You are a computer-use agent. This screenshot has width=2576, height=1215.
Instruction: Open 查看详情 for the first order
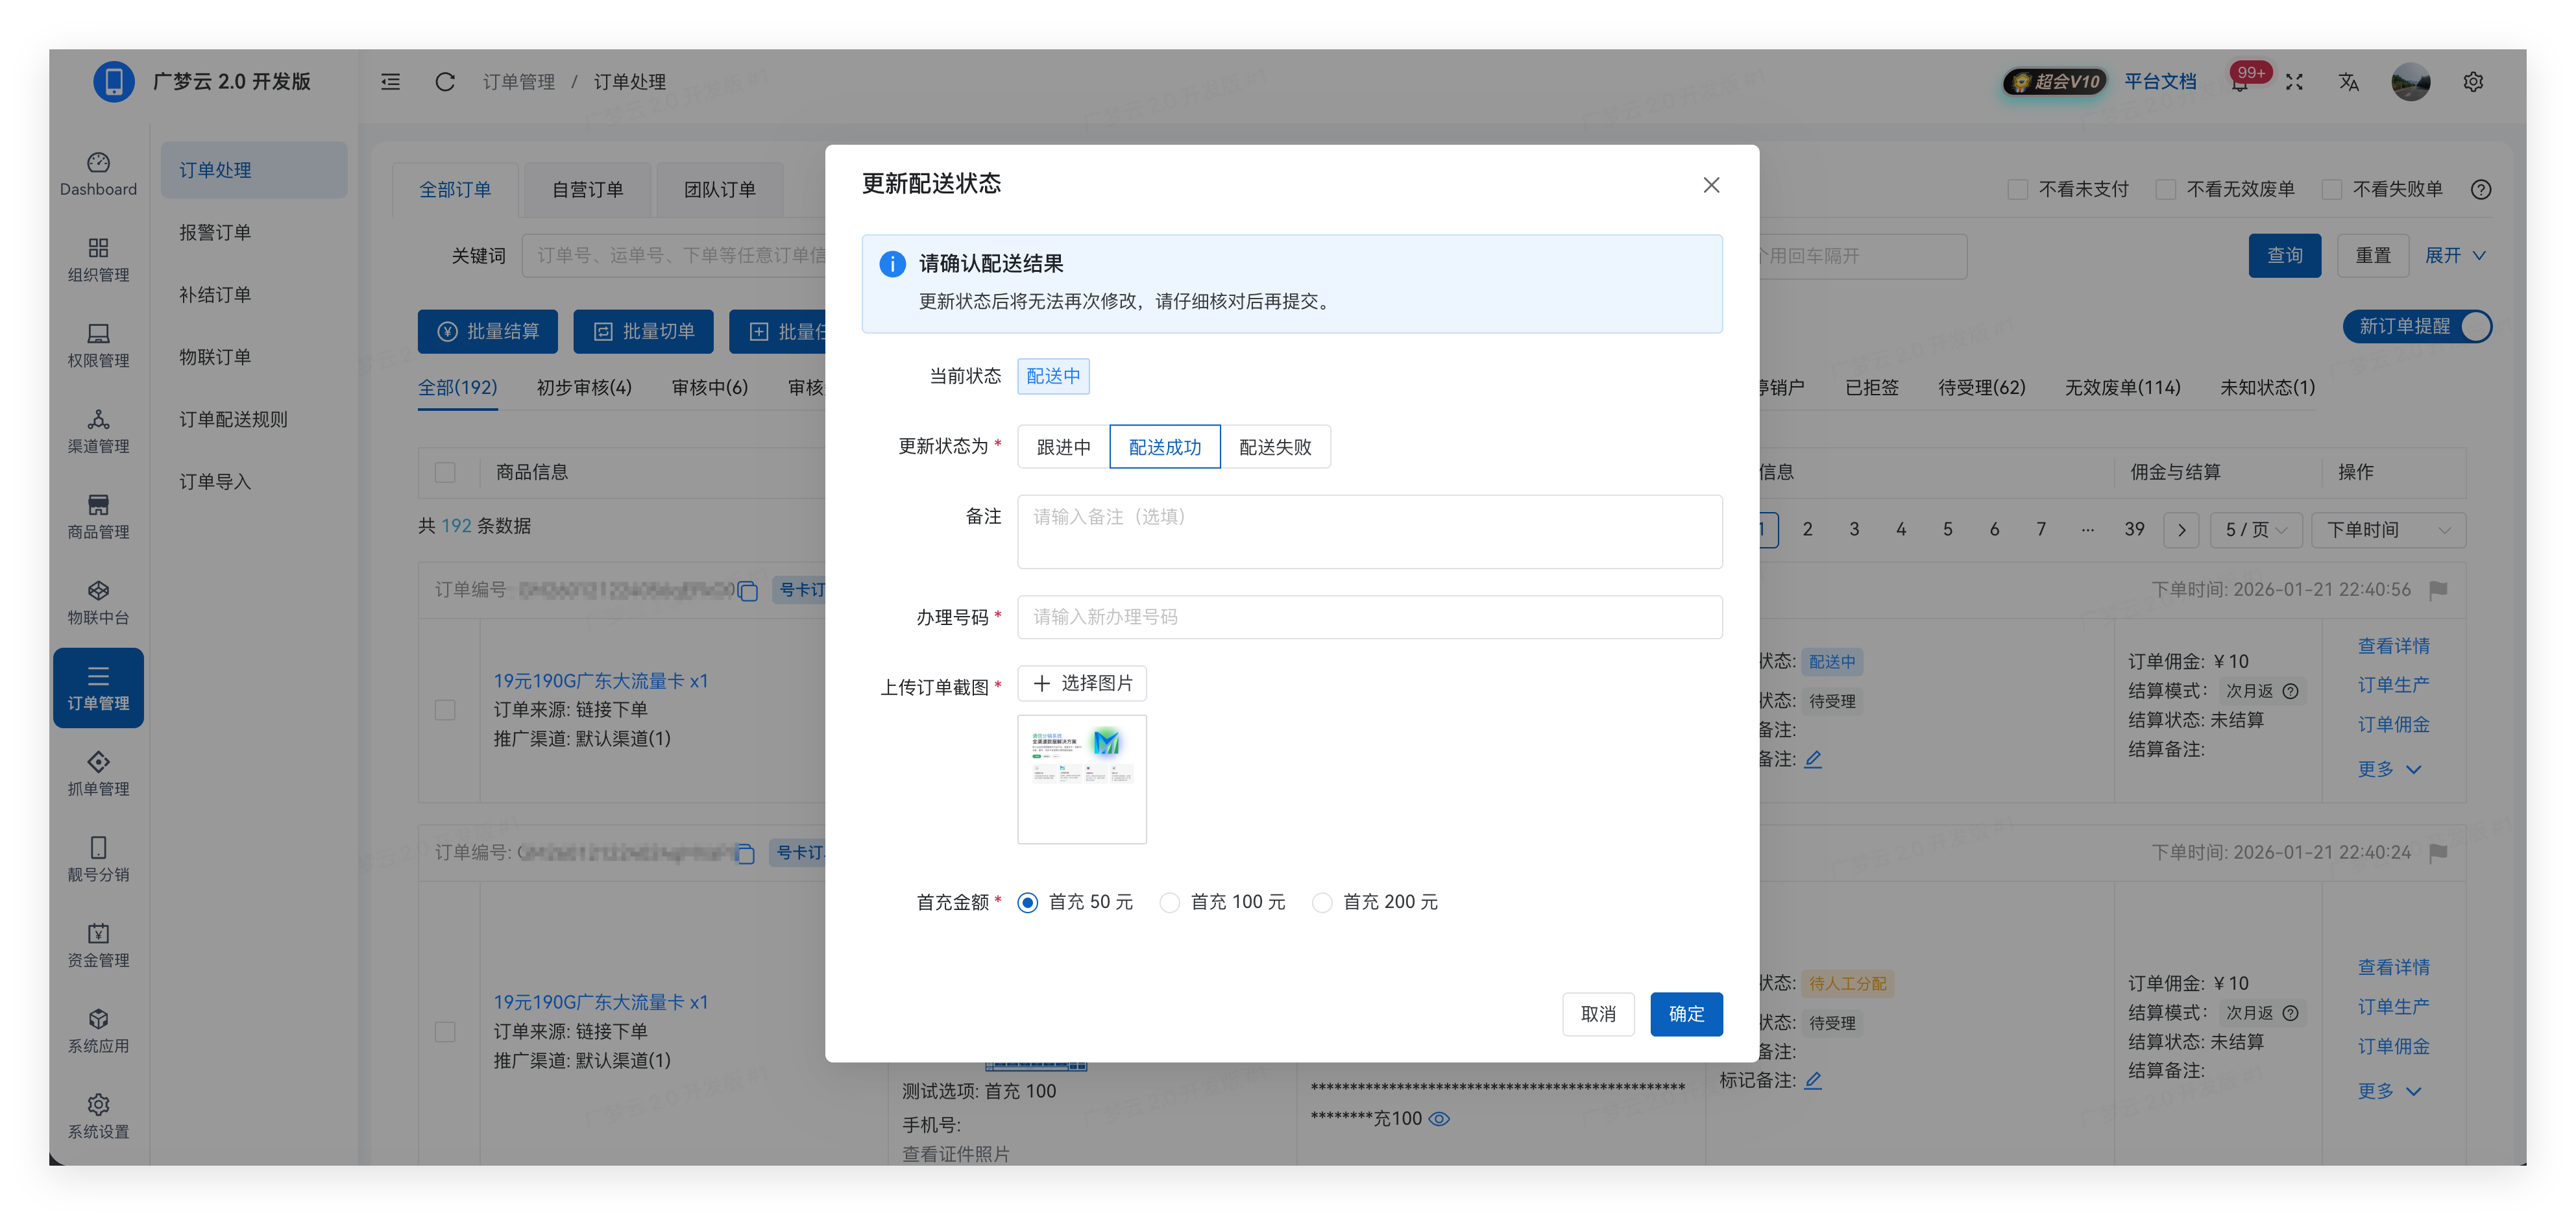[2394, 645]
